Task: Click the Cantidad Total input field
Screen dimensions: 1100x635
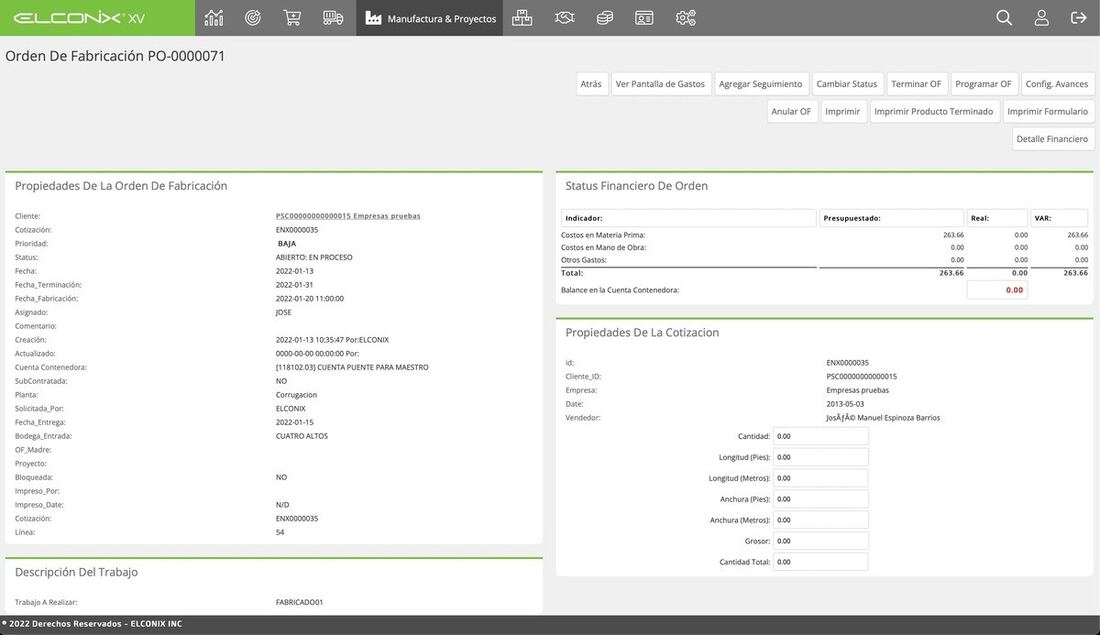Action: click(x=820, y=562)
